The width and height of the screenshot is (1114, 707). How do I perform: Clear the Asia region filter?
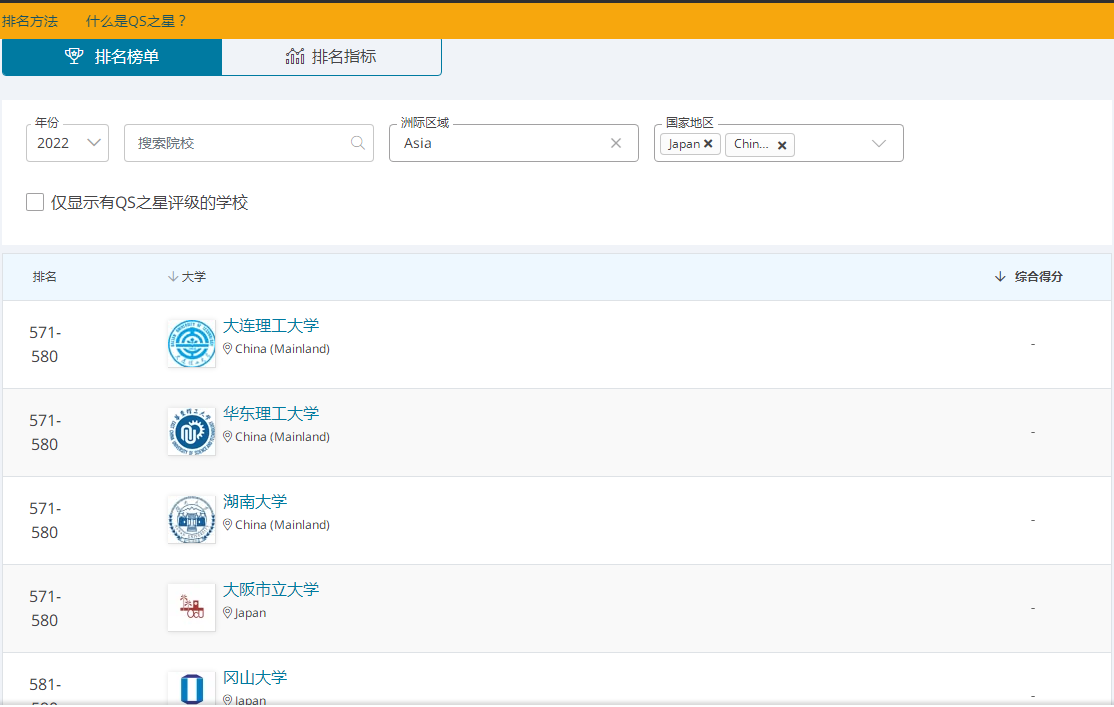tap(616, 143)
